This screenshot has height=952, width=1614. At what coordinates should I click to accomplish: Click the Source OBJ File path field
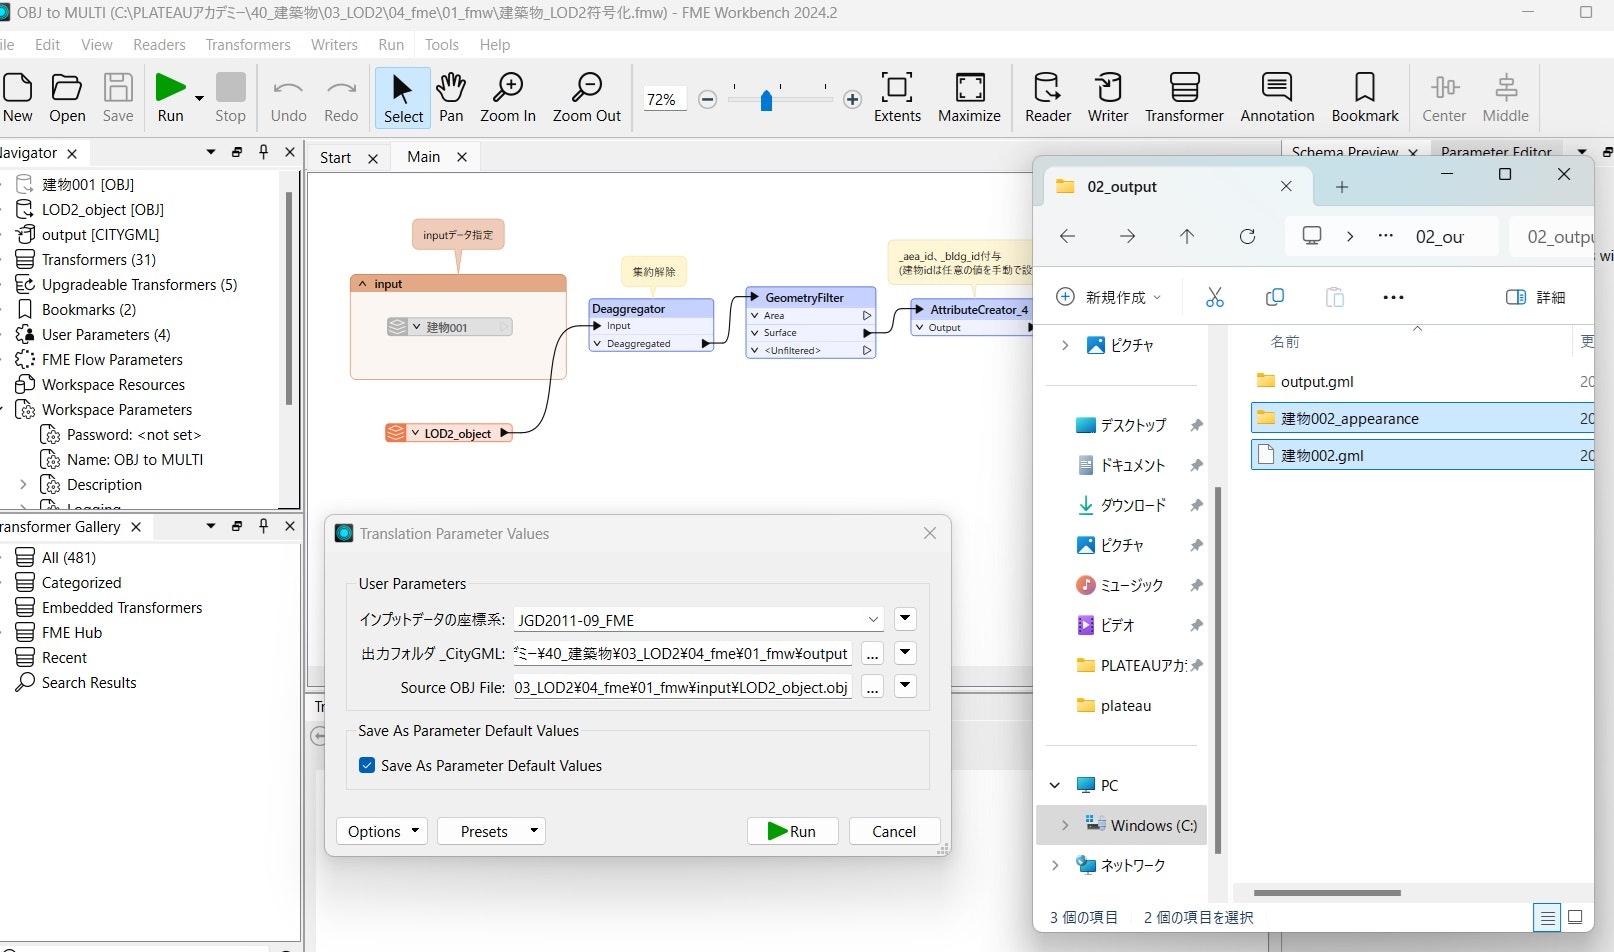(x=682, y=687)
